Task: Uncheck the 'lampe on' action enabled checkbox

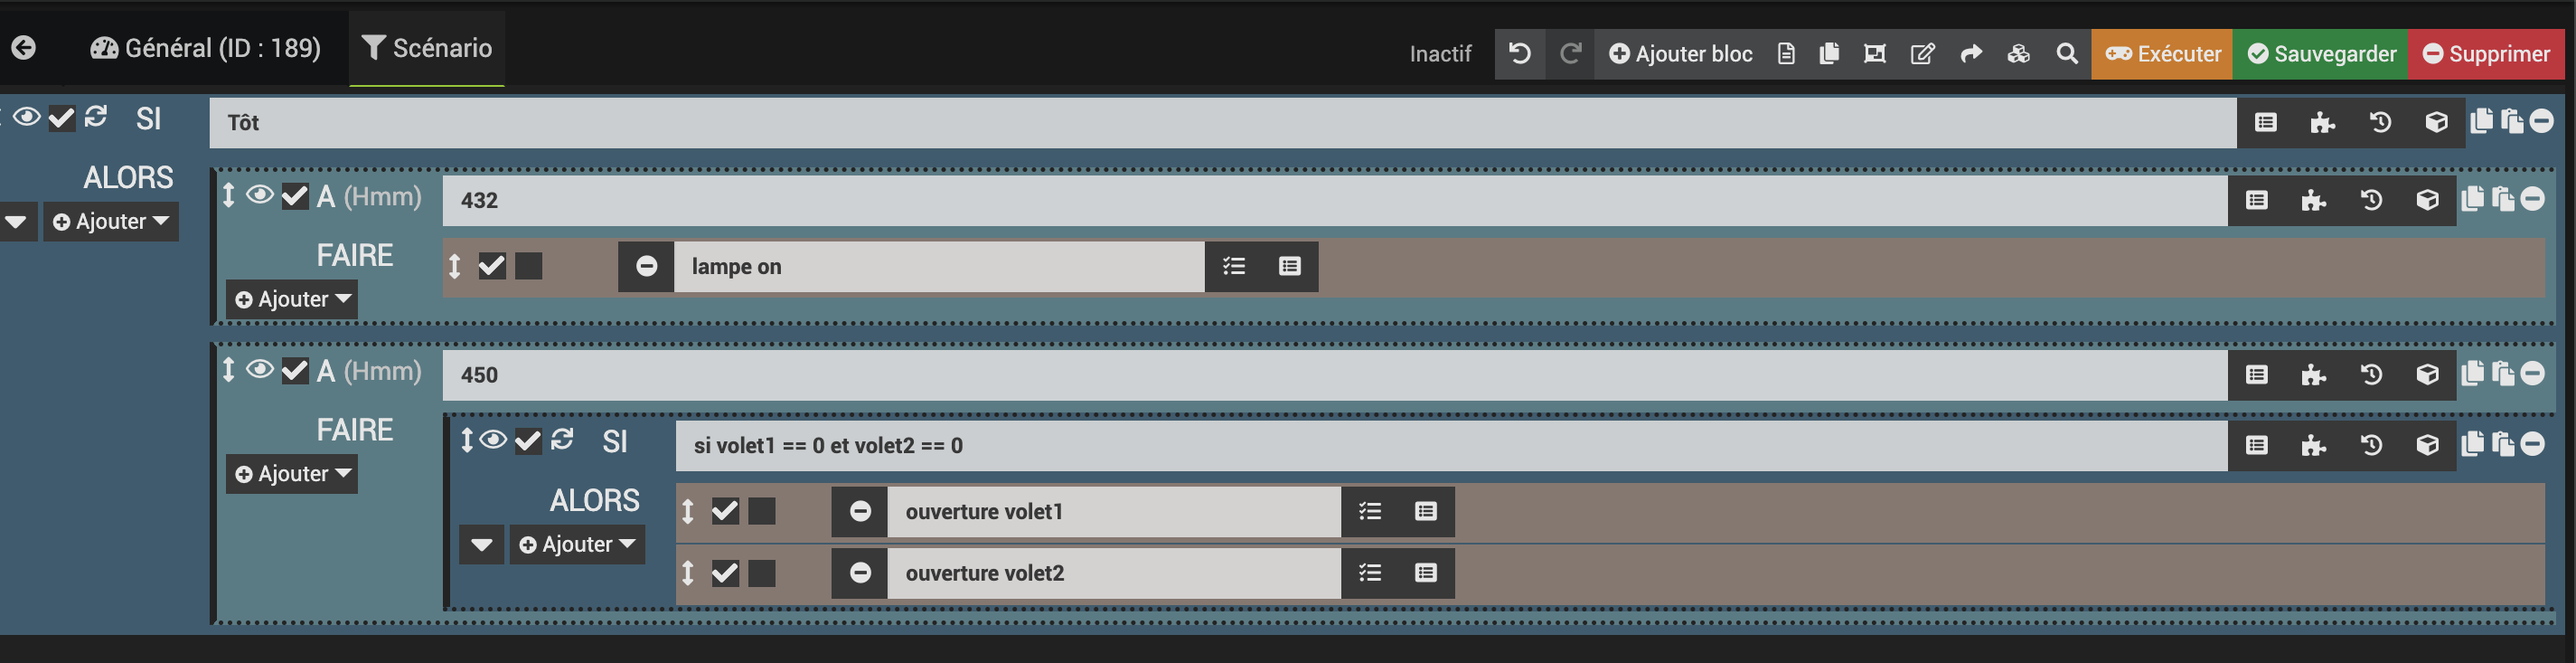Action: click(x=492, y=266)
